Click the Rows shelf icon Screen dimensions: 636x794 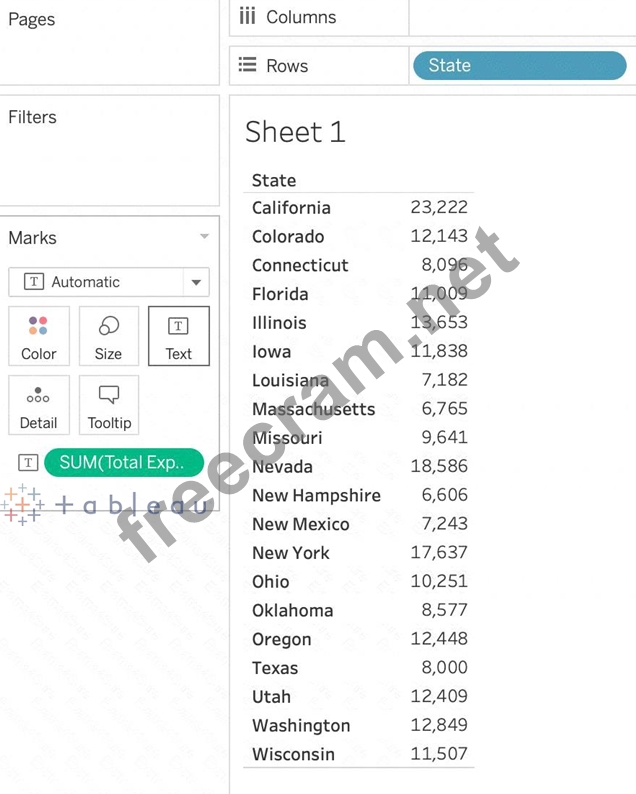[x=248, y=66]
